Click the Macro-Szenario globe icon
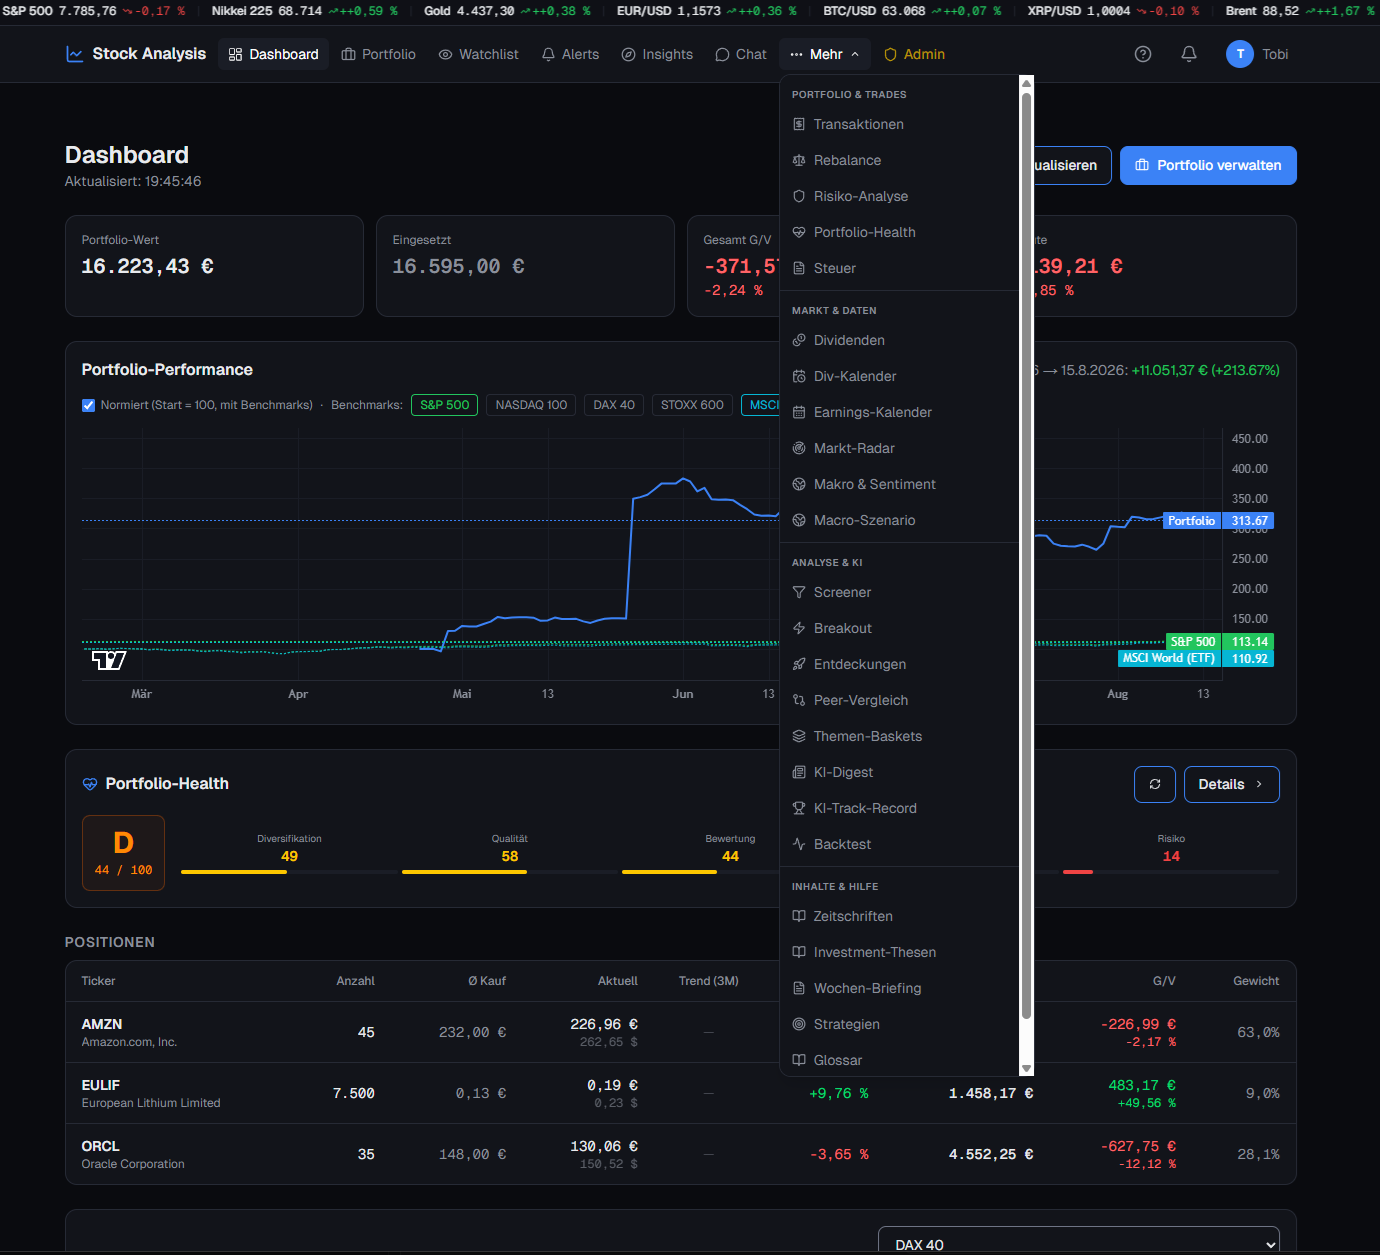Image resolution: width=1380 pixels, height=1255 pixels. (x=799, y=520)
